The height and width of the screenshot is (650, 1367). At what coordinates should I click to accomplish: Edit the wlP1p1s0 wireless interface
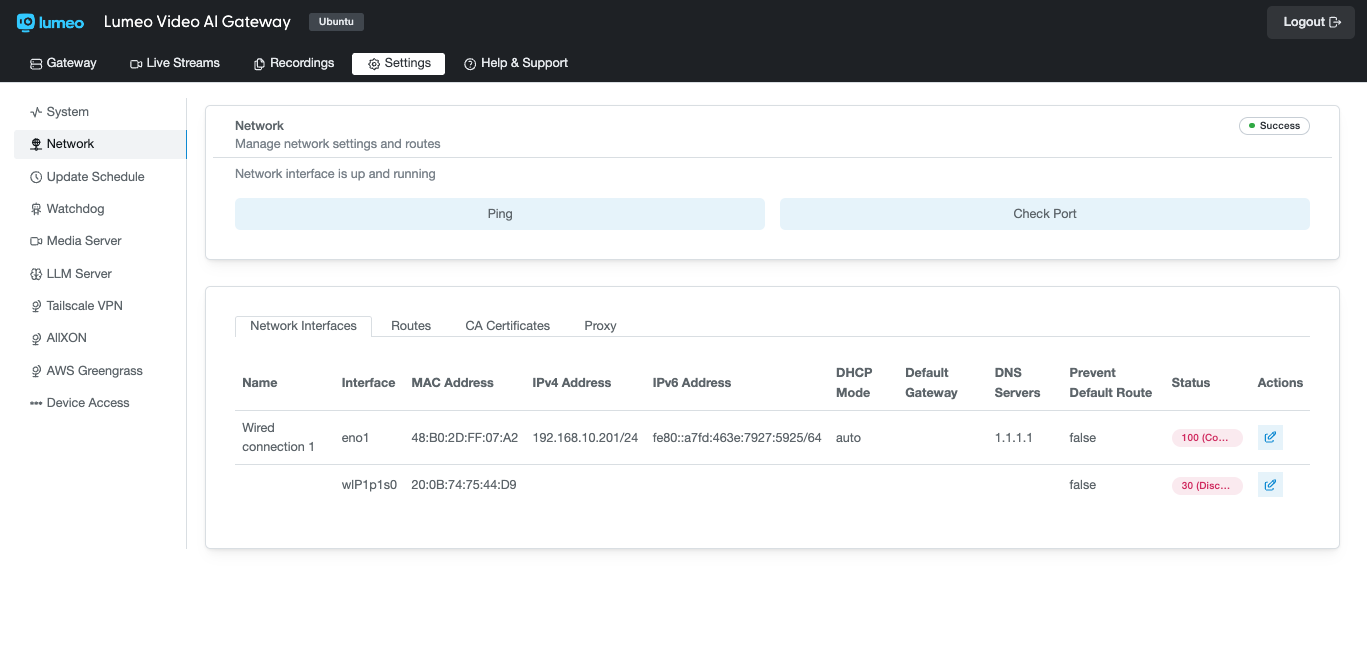(1270, 485)
